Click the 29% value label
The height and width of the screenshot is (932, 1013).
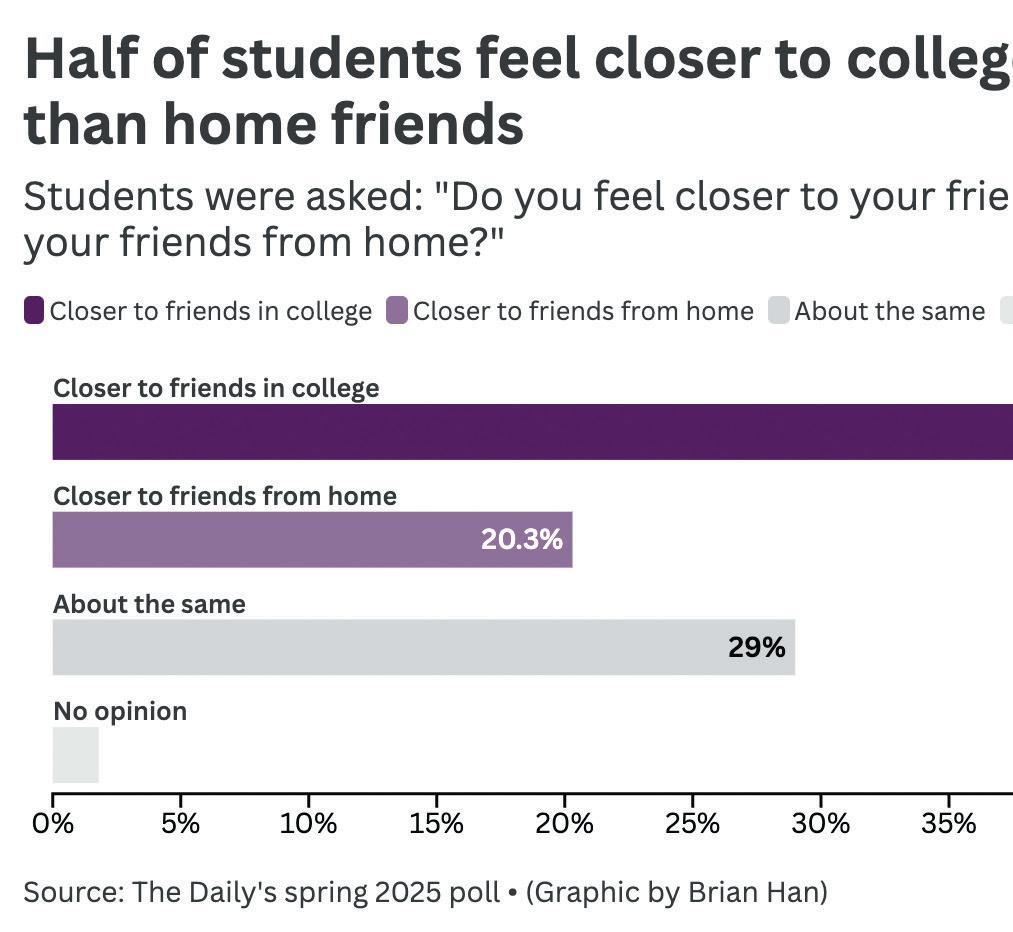(756, 648)
